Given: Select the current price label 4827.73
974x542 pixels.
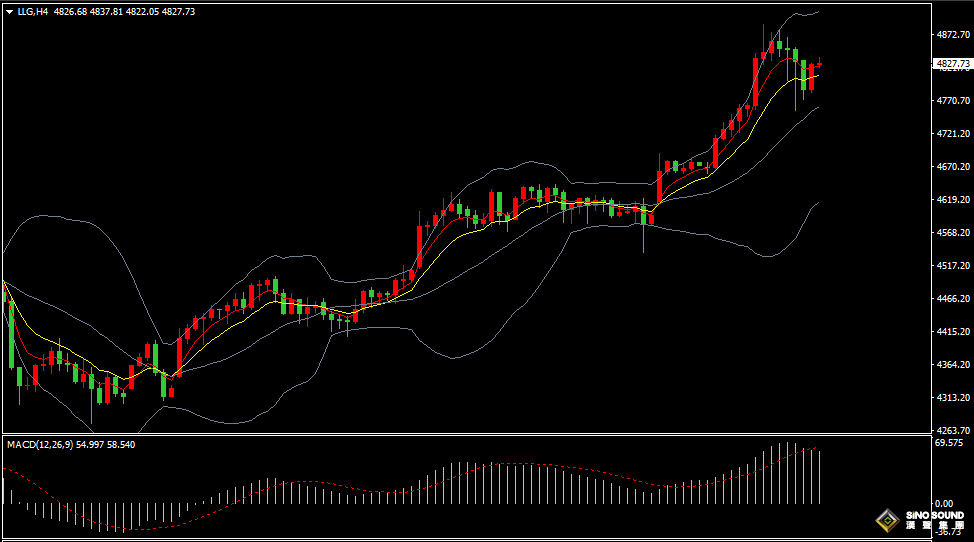Looking at the screenshot, I should pyautogui.click(x=952, y=63).
